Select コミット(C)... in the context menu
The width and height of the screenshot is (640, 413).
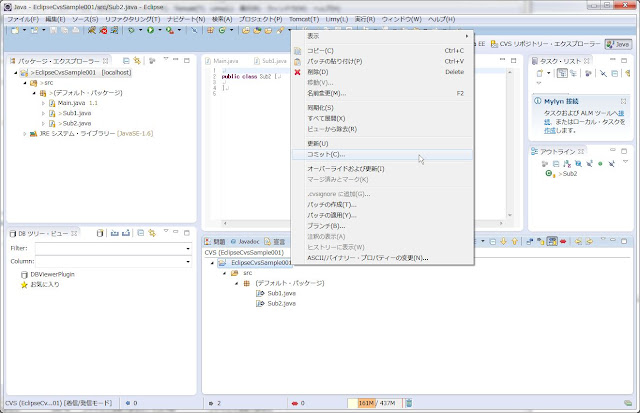382,154
